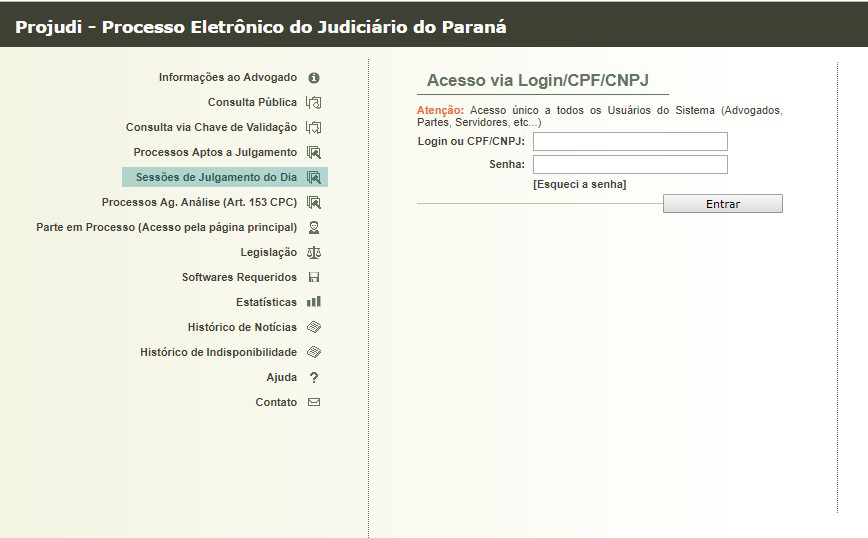Open Histórico de Notícias text link
Screen dimensions: 868x538
pos(242,327)
